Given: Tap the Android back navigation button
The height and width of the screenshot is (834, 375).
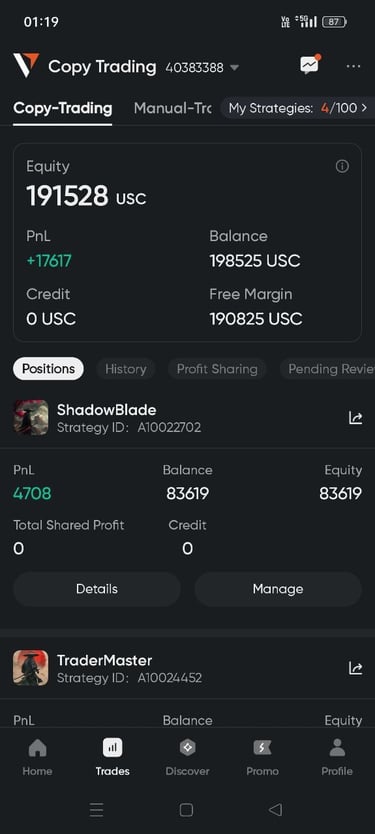Looking at the screenshot, I should pos(275,810).
